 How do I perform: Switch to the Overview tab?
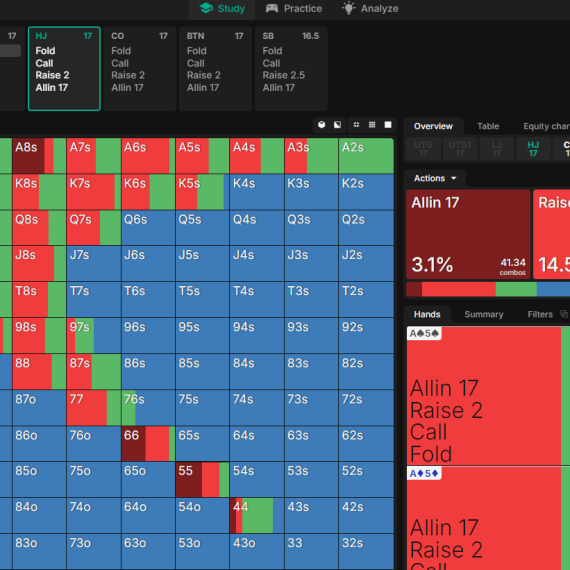click(x=433, y=126)
